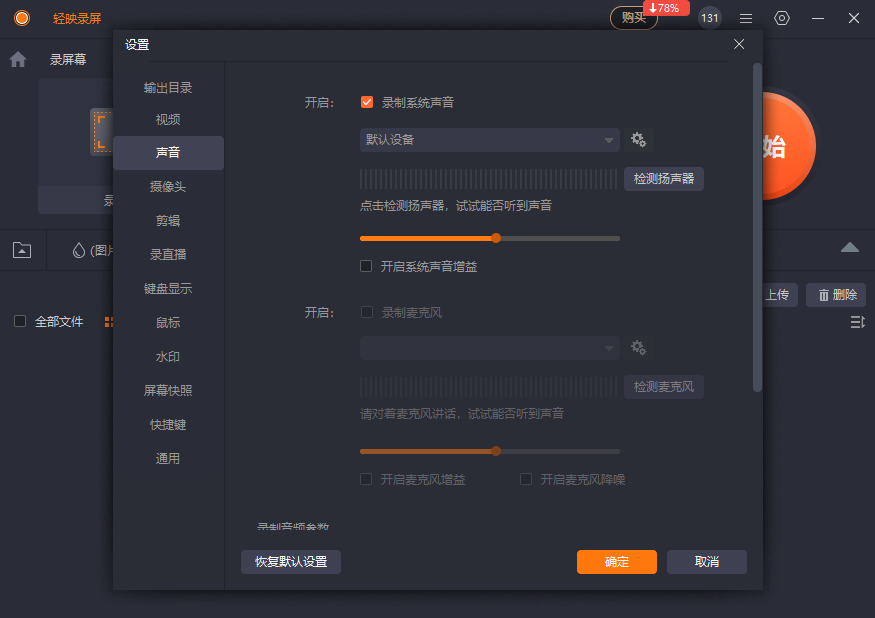This screenshot has height=618, width=875.
Task: Open the output folder icon in main window
Action: 22,250
